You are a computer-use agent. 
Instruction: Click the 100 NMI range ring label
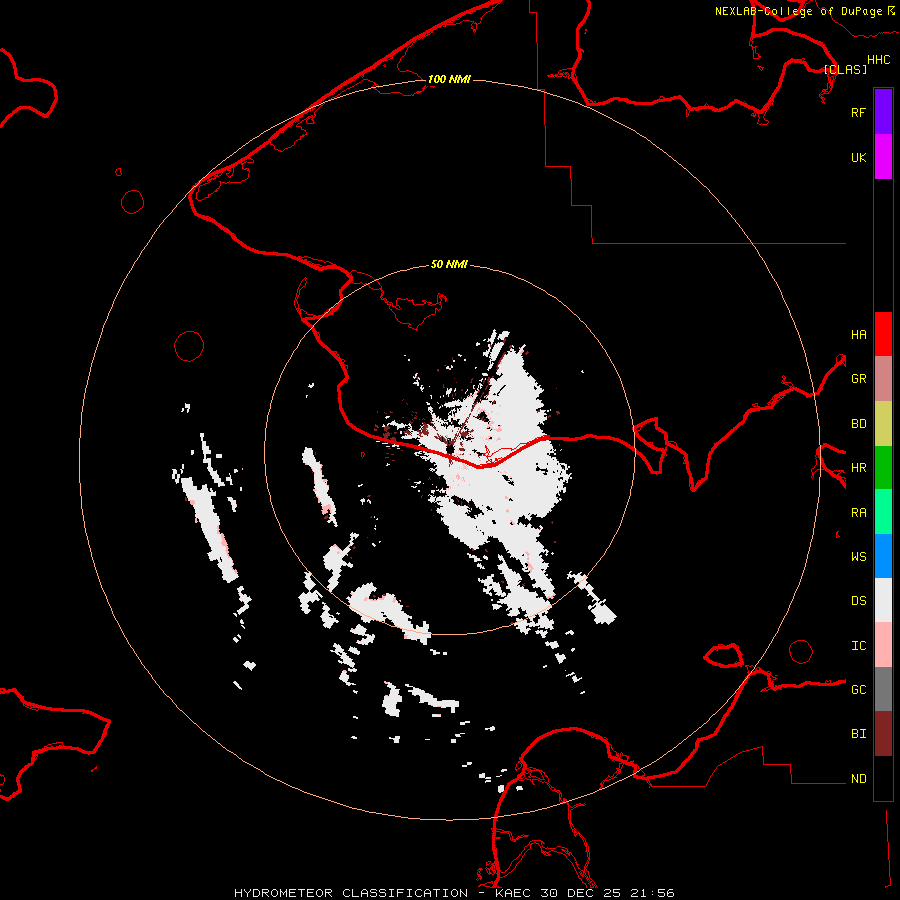click(449, 79)
